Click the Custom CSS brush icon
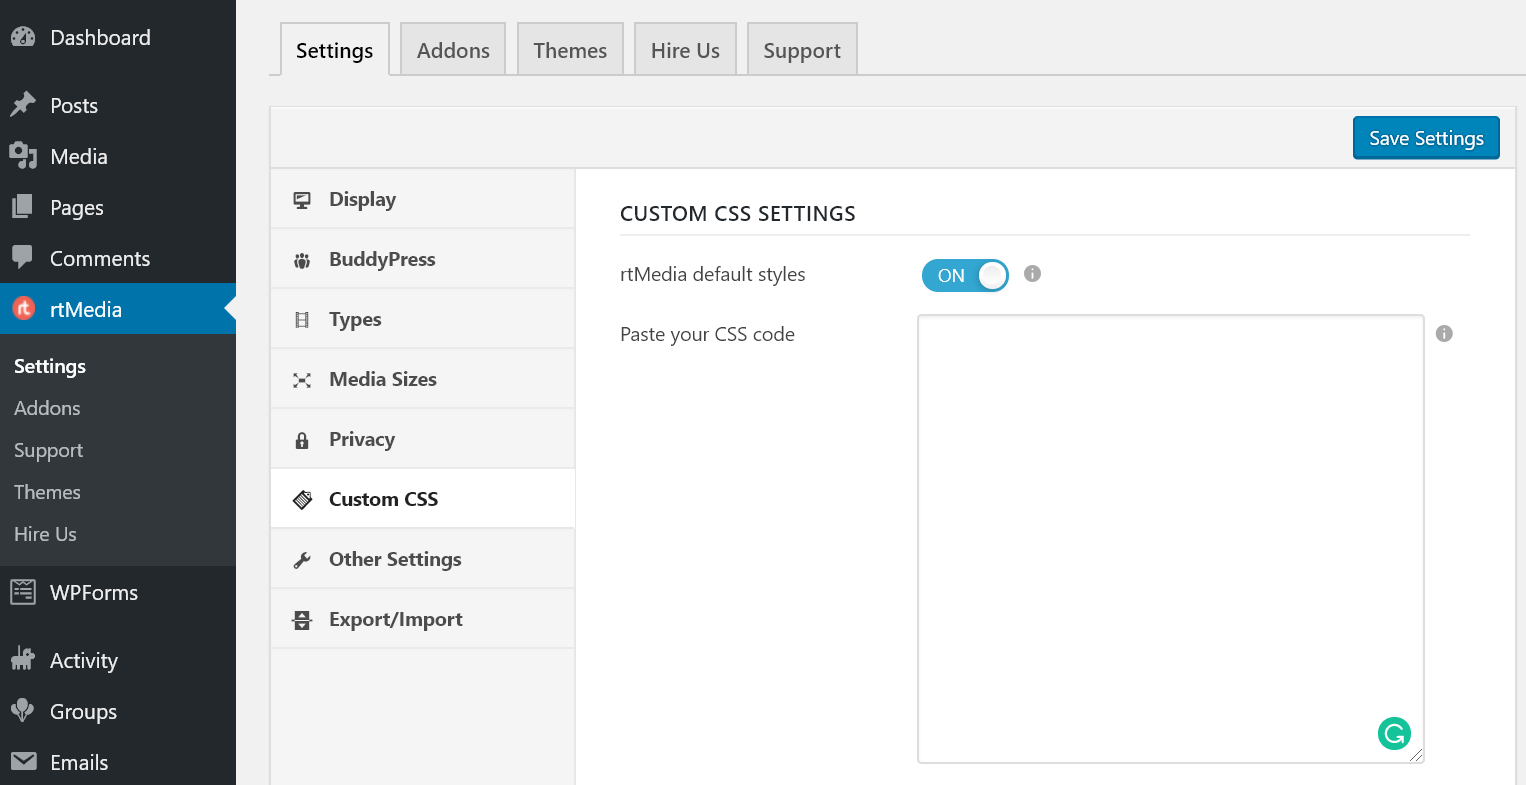The image size is (1526, 785). 301,499
